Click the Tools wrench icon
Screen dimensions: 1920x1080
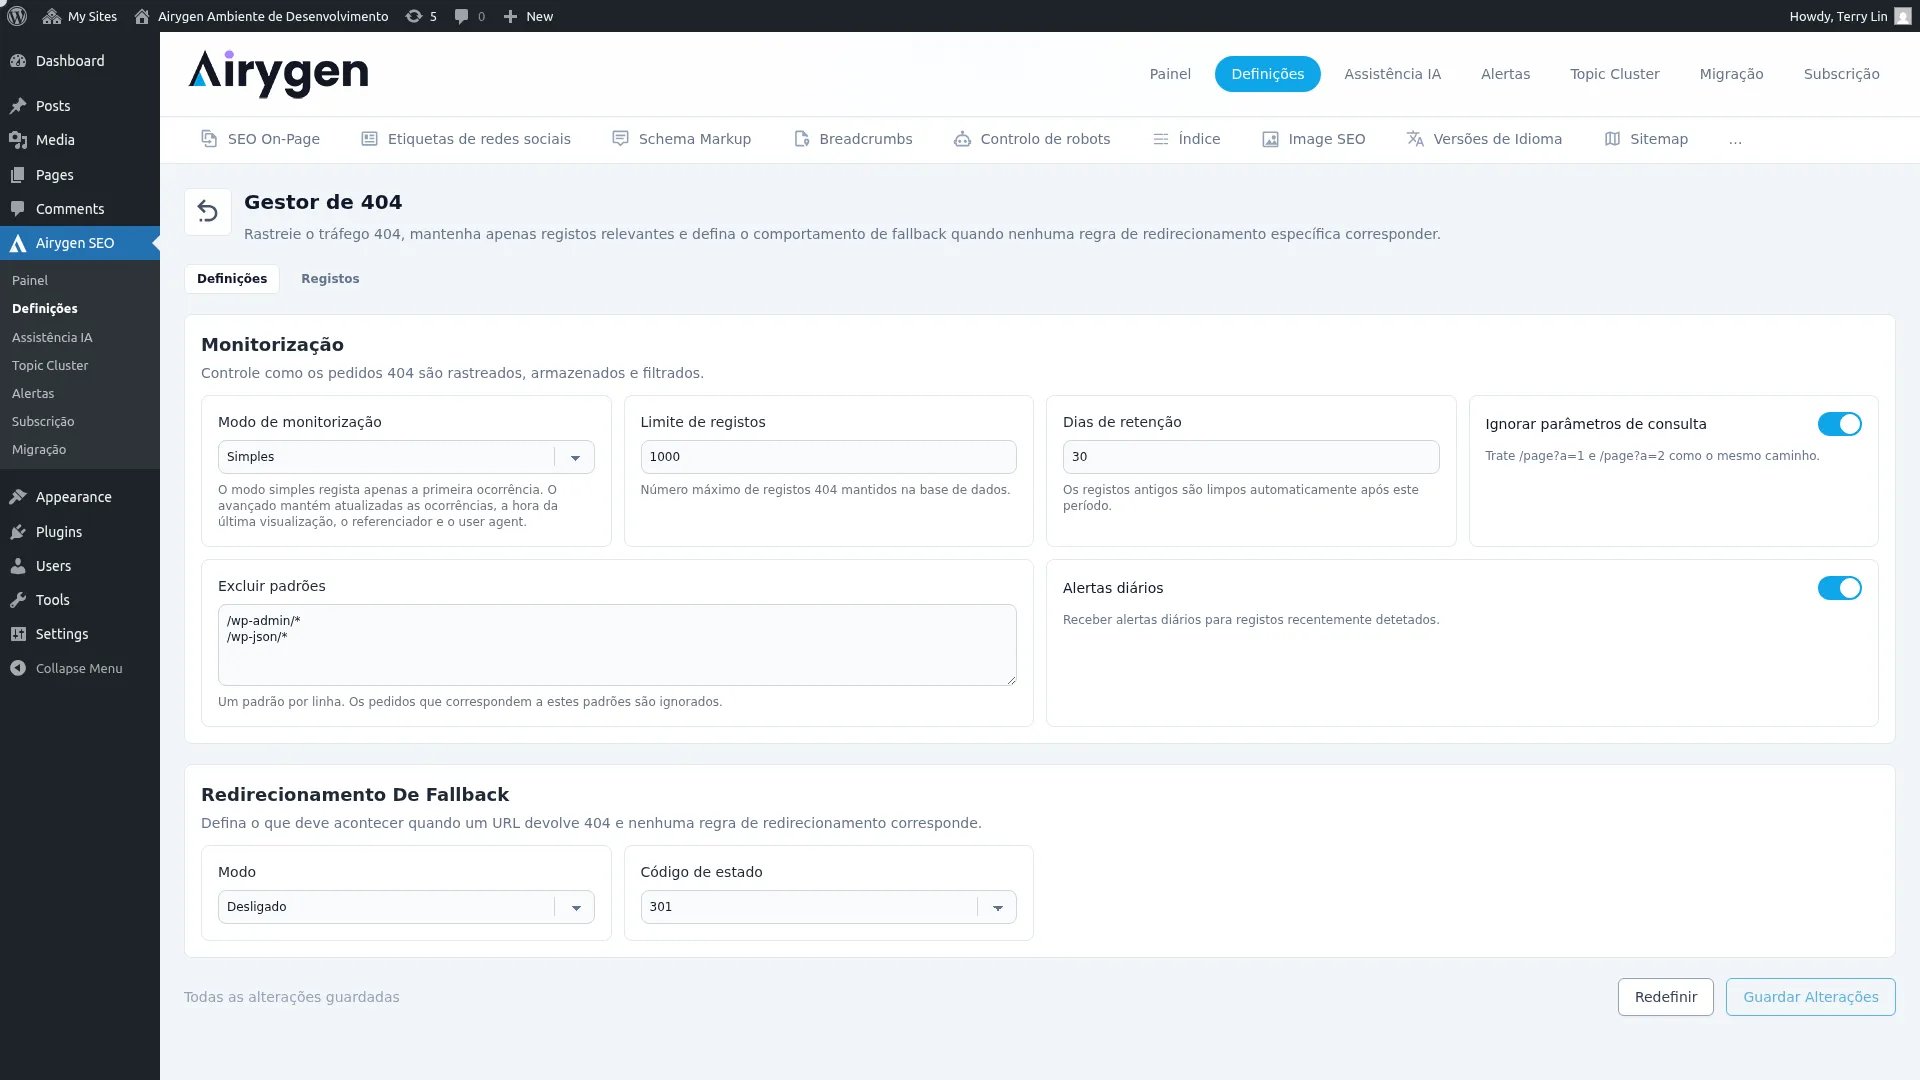(x=18, y=600)
